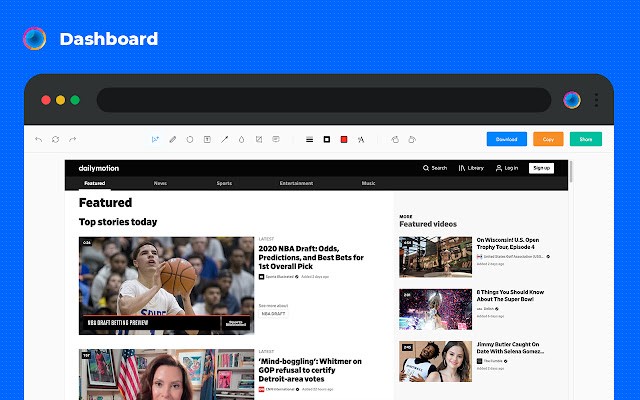Screen dimensions: 640x400
Task: Click the blue Download button
Action: coord(507,139)
